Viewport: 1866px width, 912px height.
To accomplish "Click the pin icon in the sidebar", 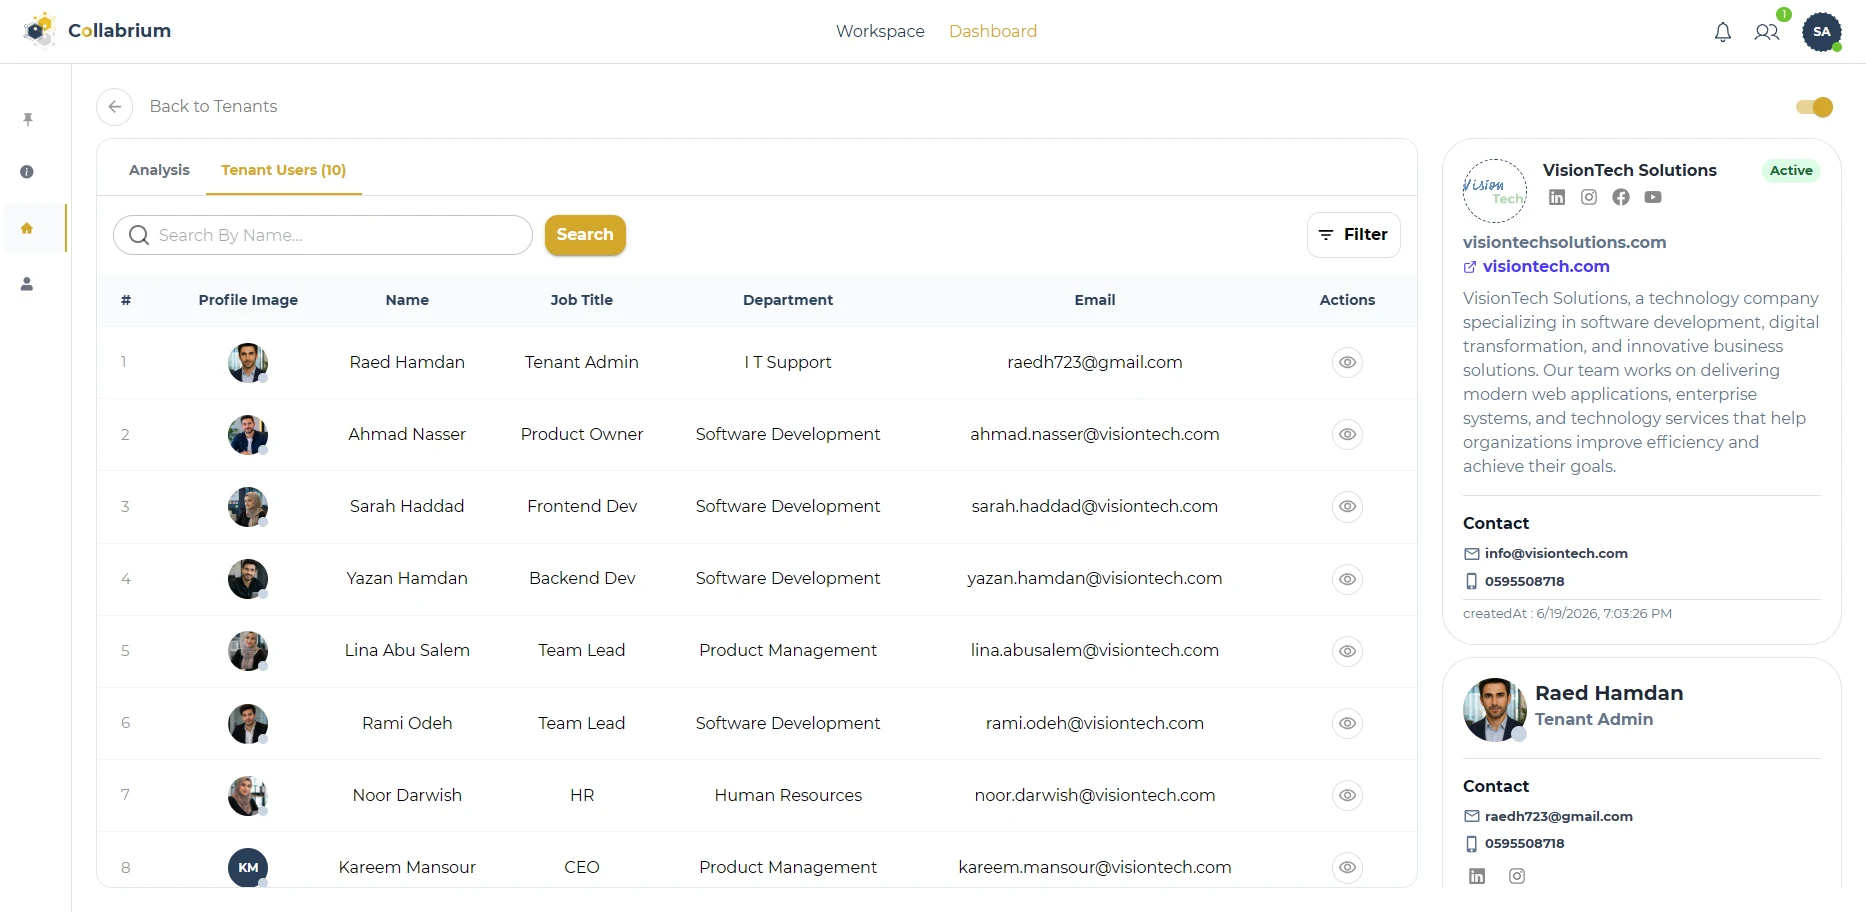I will (x=28, y=120).
